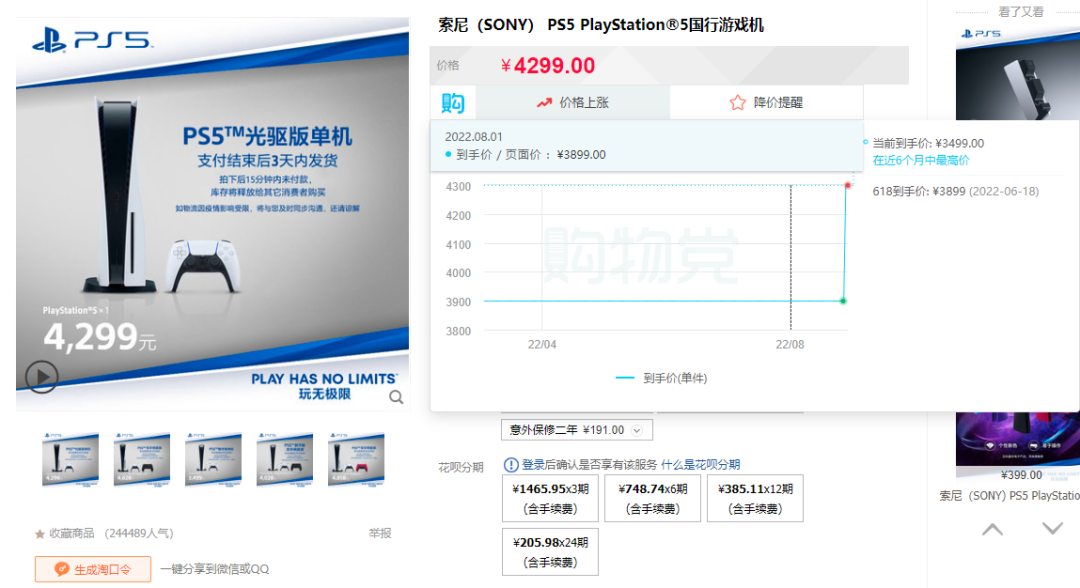Screen dimensions: 1080x588
Task: Select the fourth thumbnail priced 4,028
Action: (x=284, y=459)
